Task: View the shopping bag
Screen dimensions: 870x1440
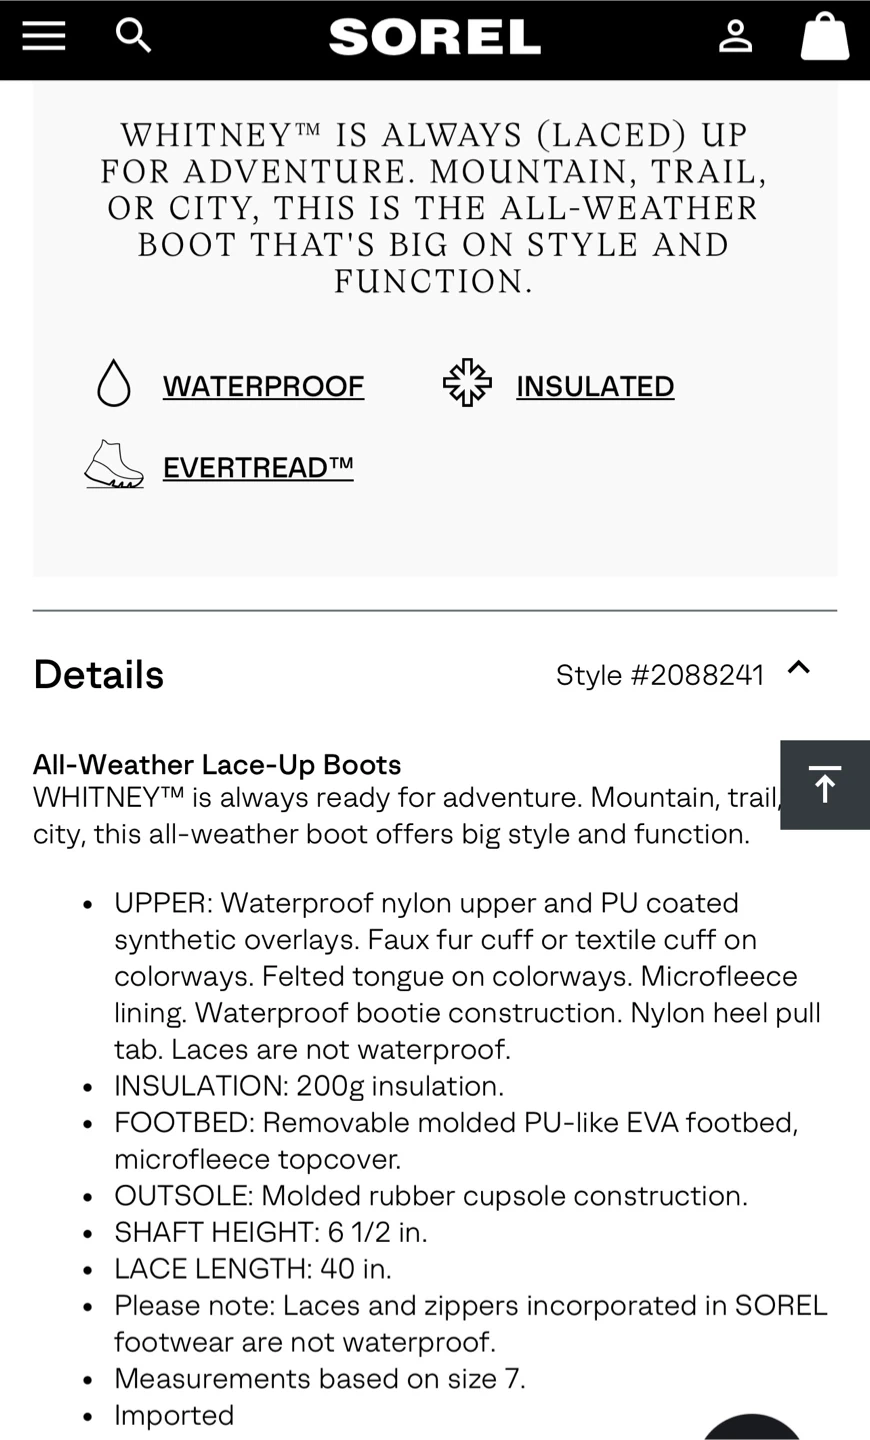Action: click(x=824, y=37)
